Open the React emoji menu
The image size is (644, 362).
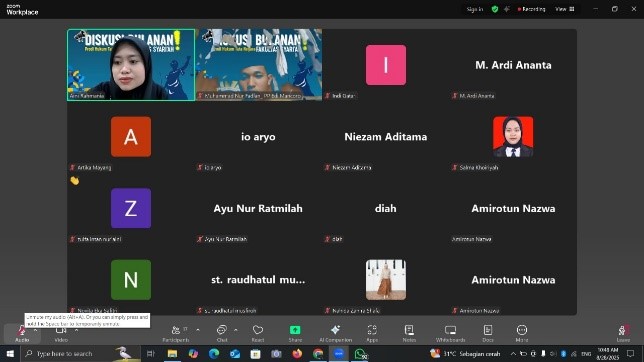coord(258,333)
